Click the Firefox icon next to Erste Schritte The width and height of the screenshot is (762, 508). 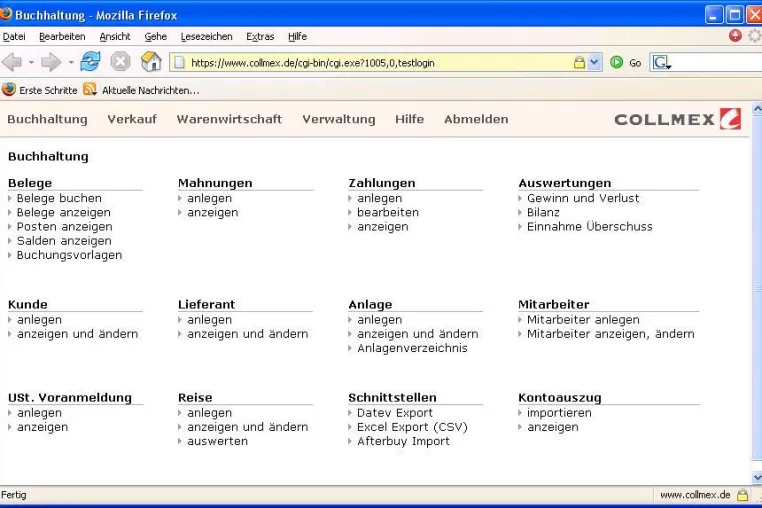(9, 89)
